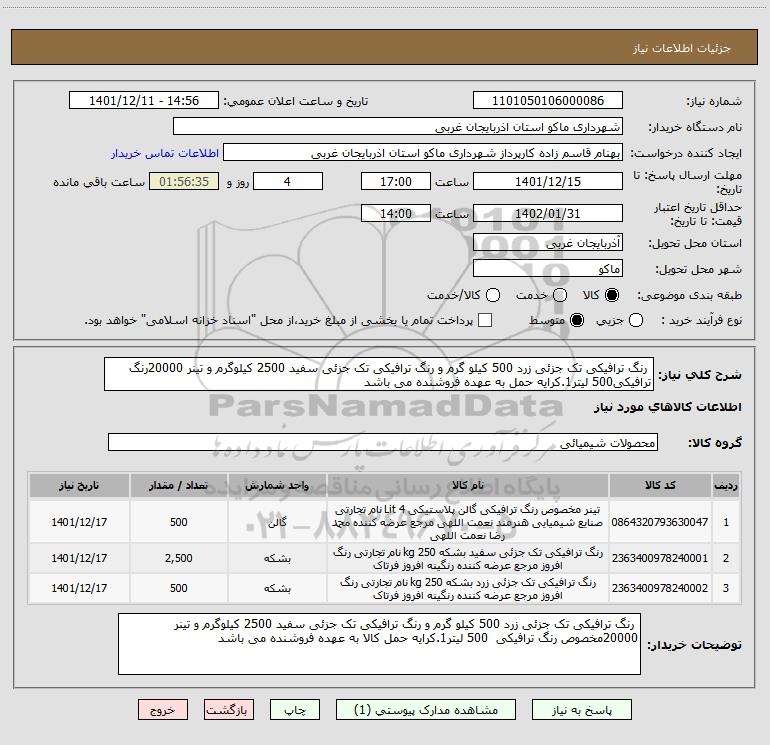
Task: Click the بشکه unit cell in row 2
Action: [277, 558]
